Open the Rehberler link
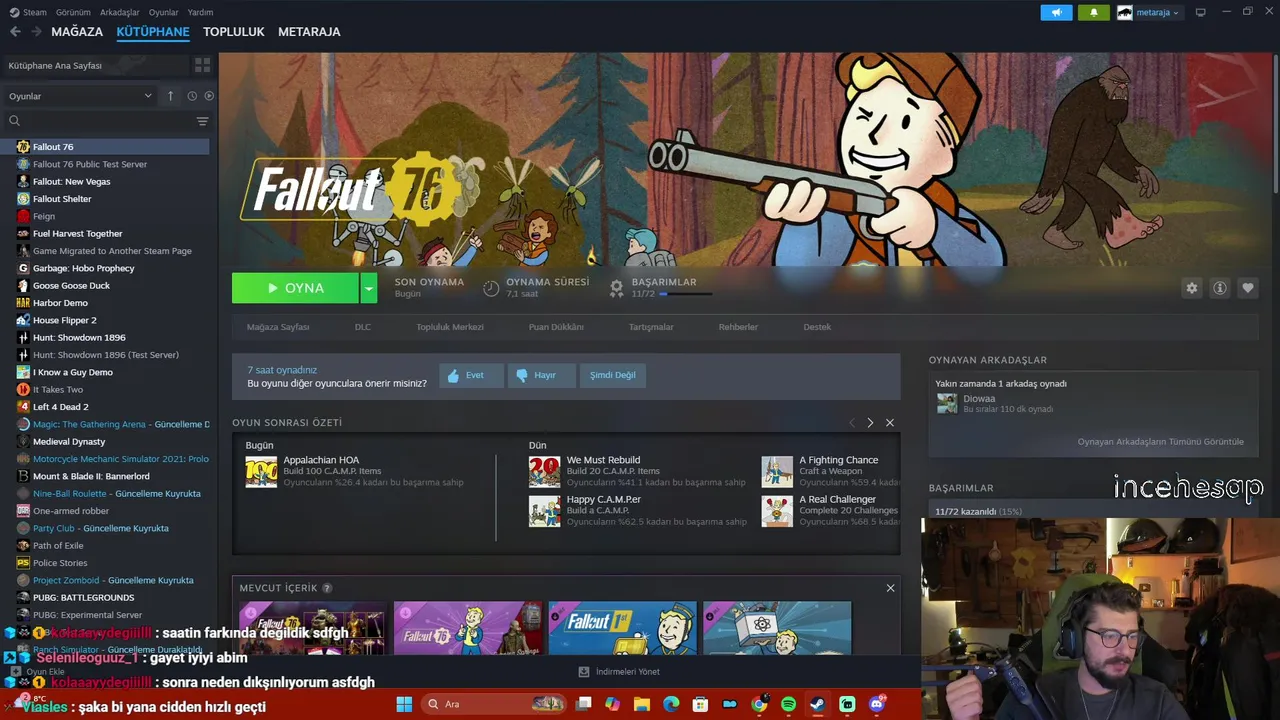This screenshot has height=720, width=1280. [738, 327]
